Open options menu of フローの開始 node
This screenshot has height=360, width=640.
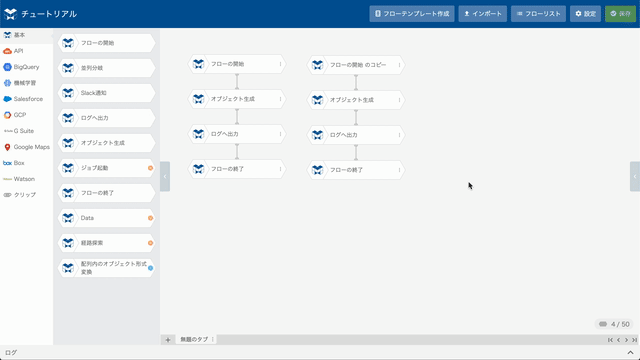click(x=280, y=64)
